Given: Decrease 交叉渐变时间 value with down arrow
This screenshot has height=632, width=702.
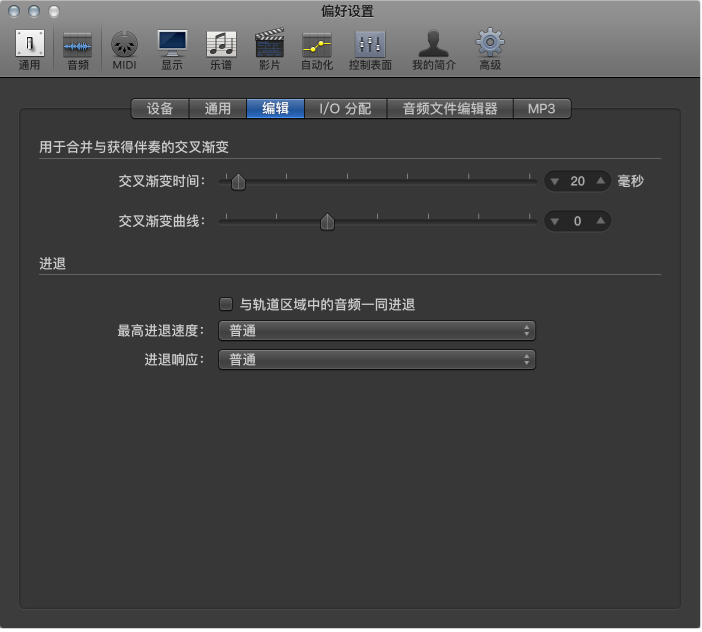Looking at the screenshot, I should pyautogui.click(x=555, y=182).
